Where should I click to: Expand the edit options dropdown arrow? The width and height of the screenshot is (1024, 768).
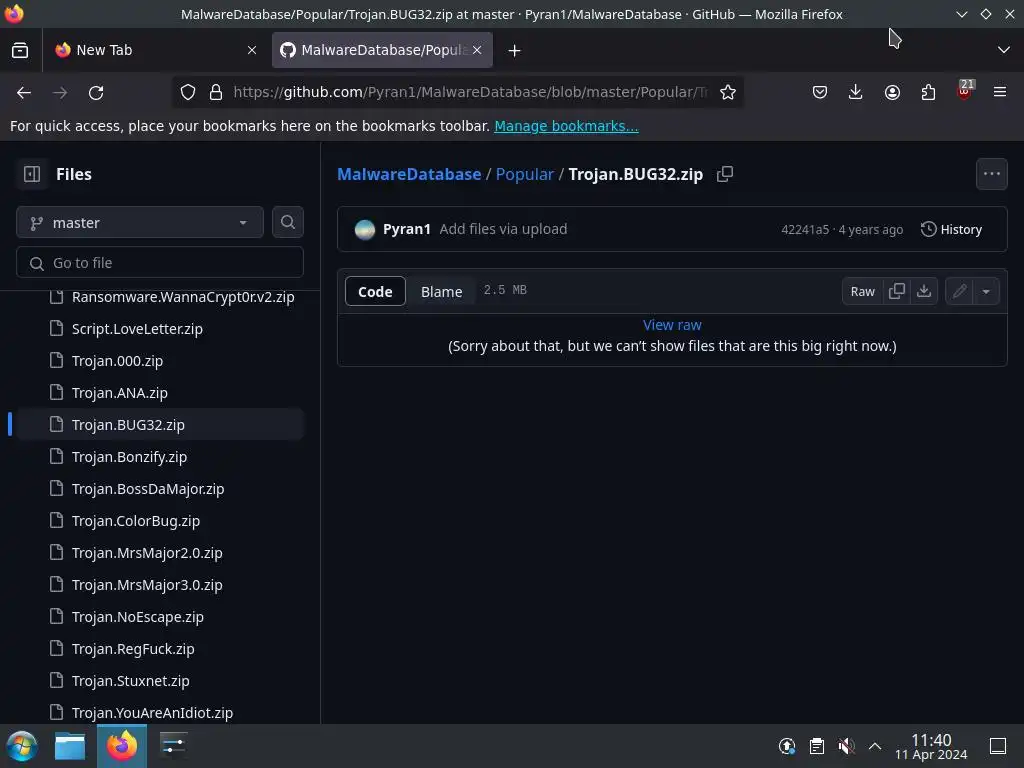[986, 291]
